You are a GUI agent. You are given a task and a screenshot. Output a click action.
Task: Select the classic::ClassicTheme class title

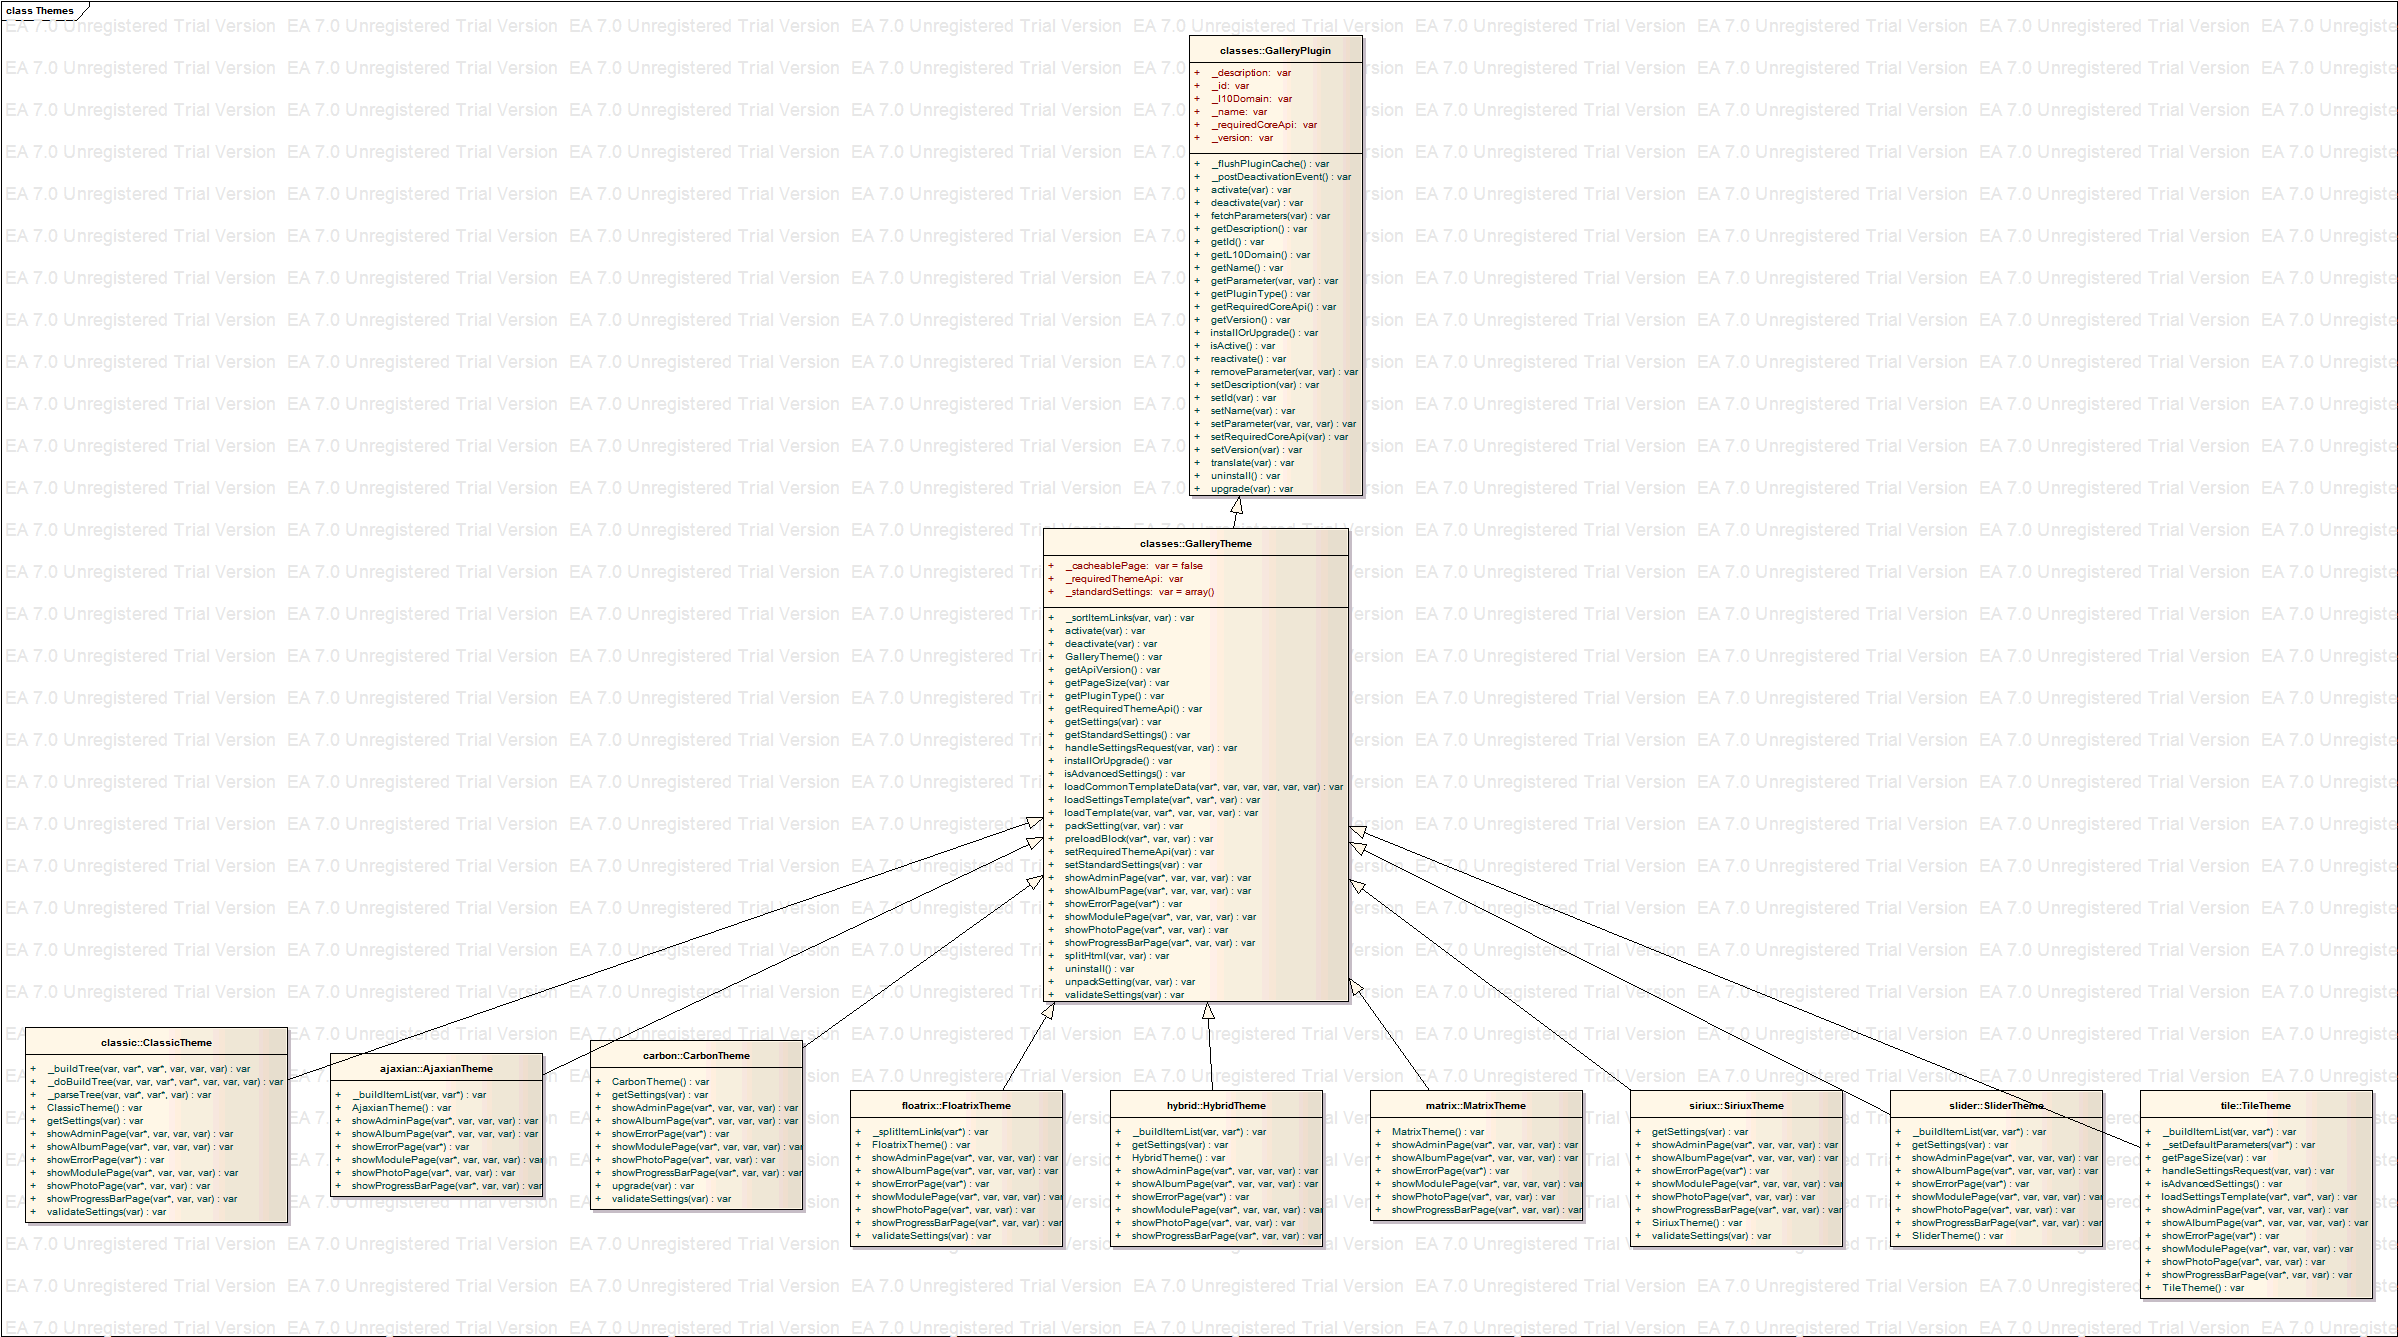coord(156,1043)
